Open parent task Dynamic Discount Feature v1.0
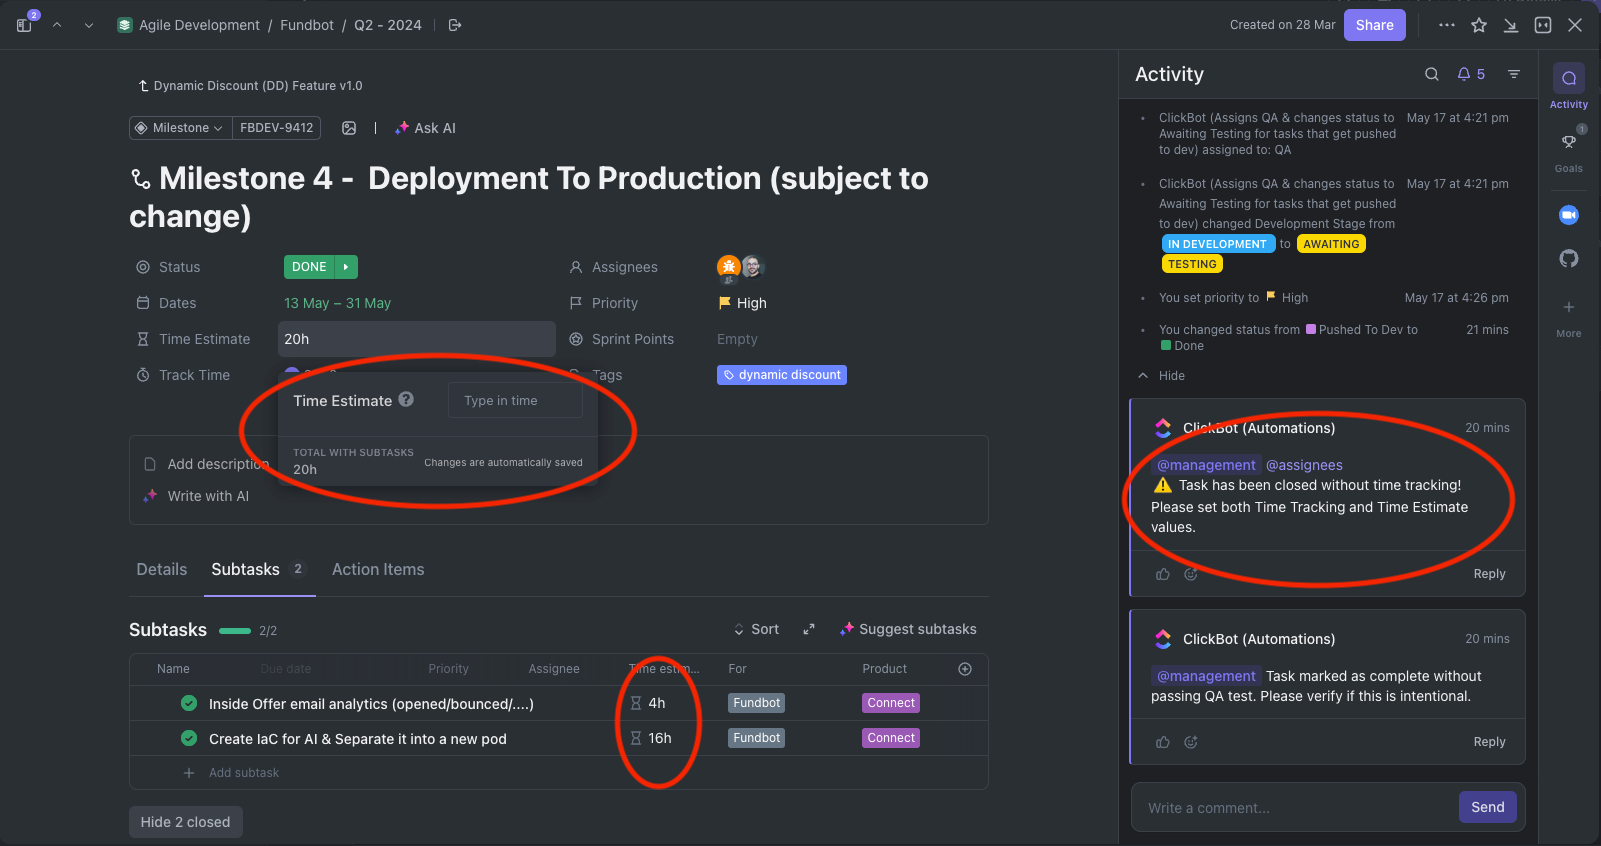Viewport: 1601px width, 846px height. click(x=250, y=86)
